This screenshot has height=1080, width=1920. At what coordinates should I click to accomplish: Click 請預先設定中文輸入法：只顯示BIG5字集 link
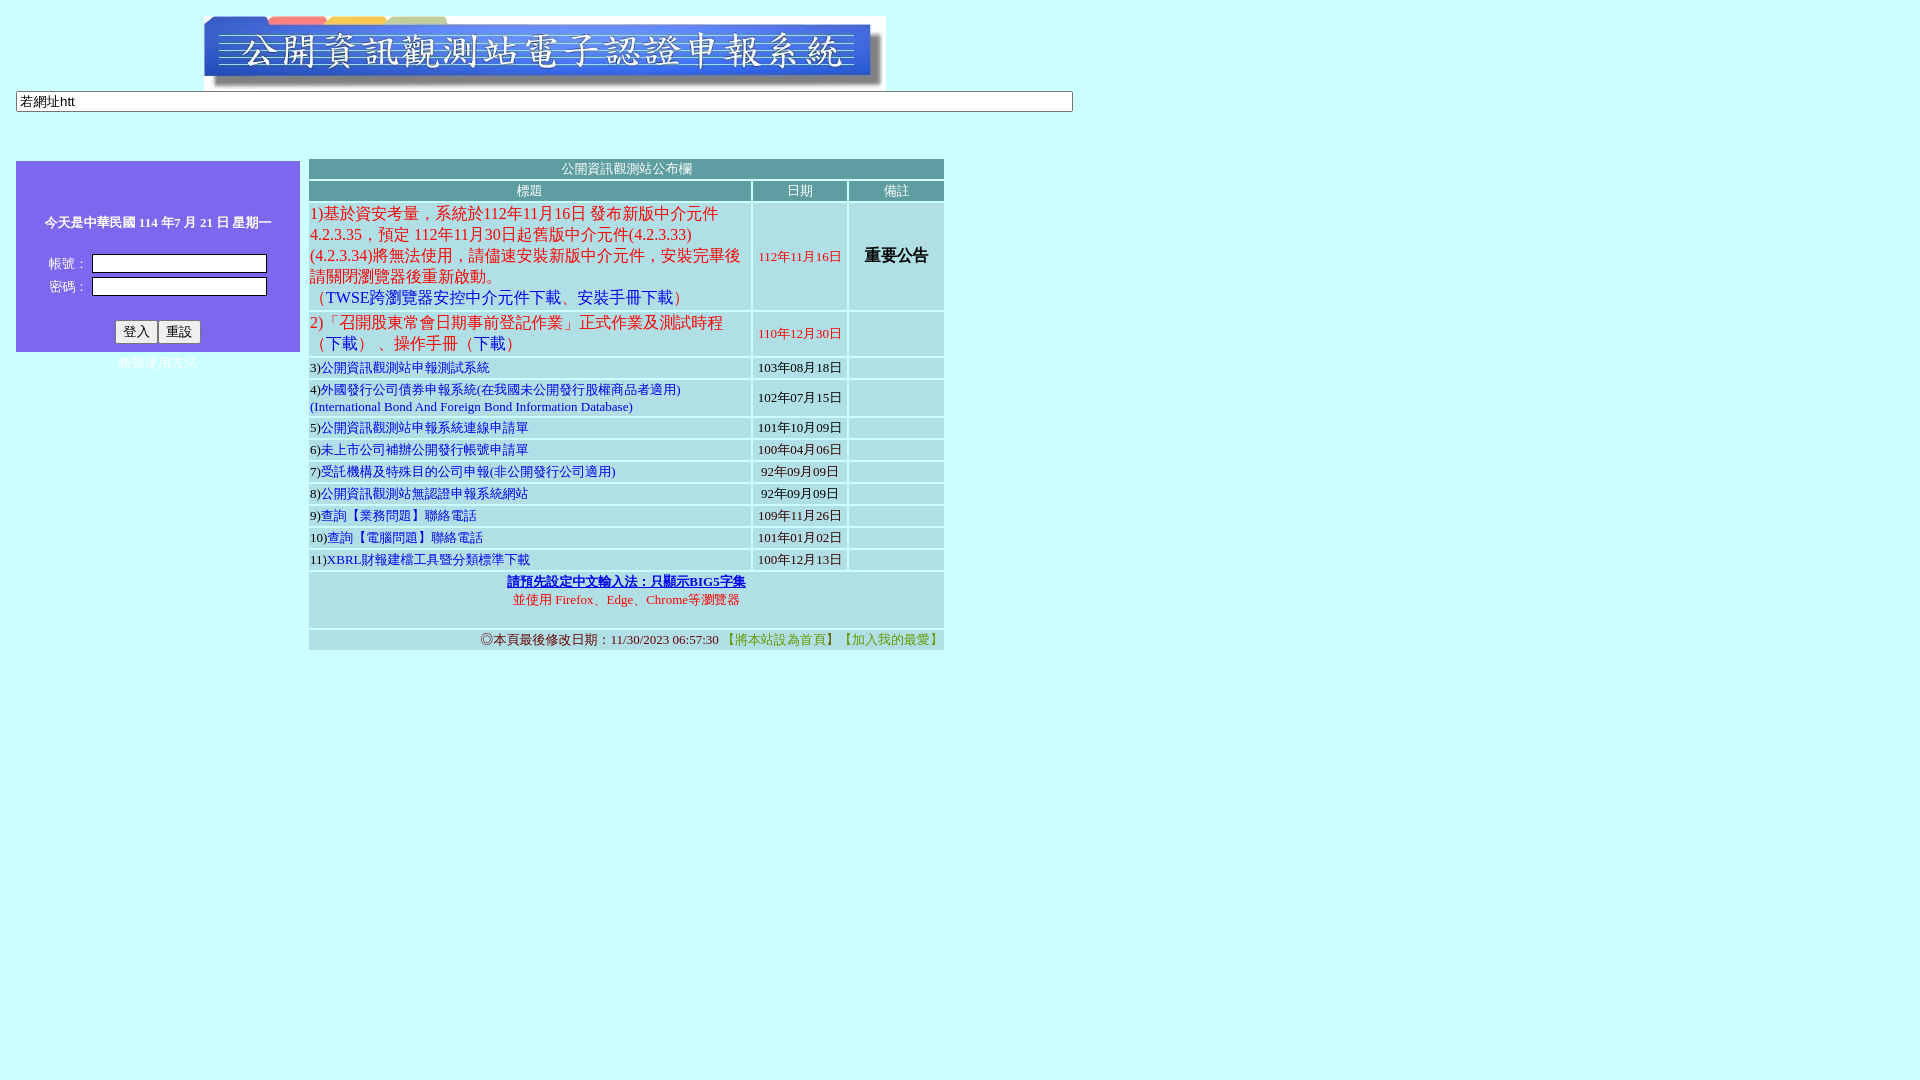pyautogui.click(x=626, y=582)
